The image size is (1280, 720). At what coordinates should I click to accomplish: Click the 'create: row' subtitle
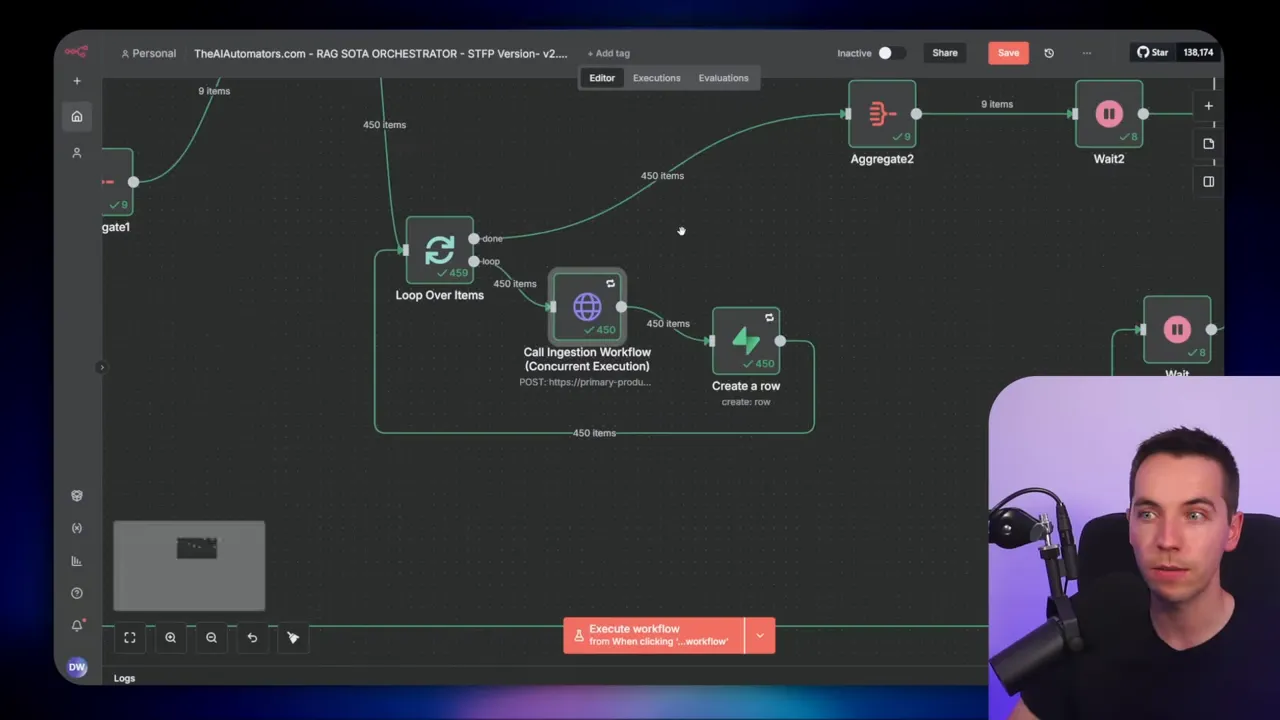pos(746,402)
